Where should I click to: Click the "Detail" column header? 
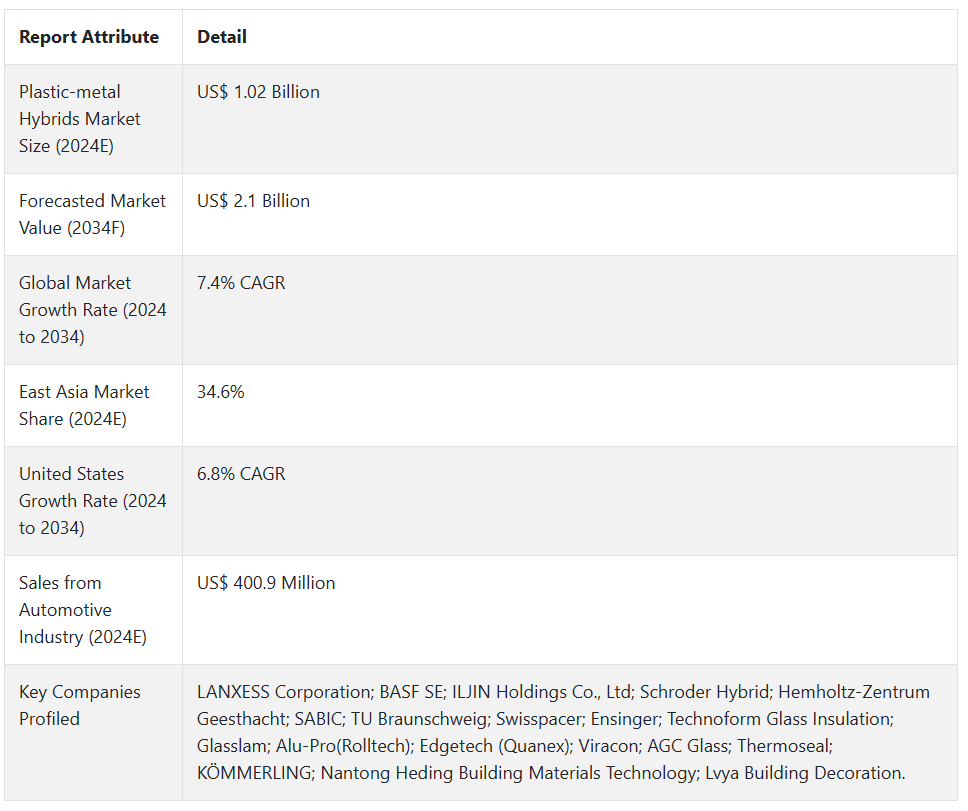pos(222,37)
